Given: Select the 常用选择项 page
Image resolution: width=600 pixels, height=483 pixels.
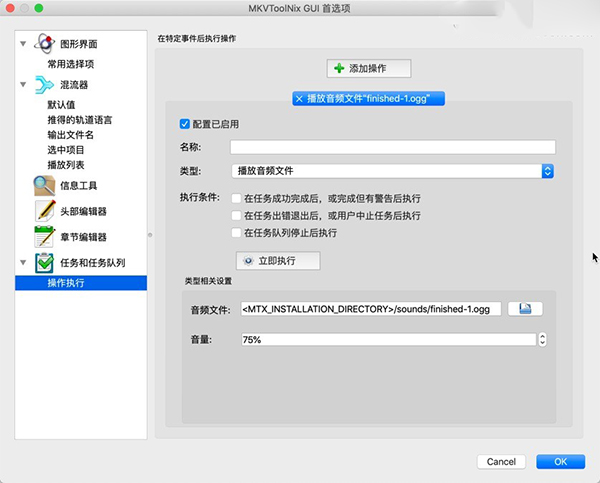Looking at the screenshot, I should coord(71,64).
